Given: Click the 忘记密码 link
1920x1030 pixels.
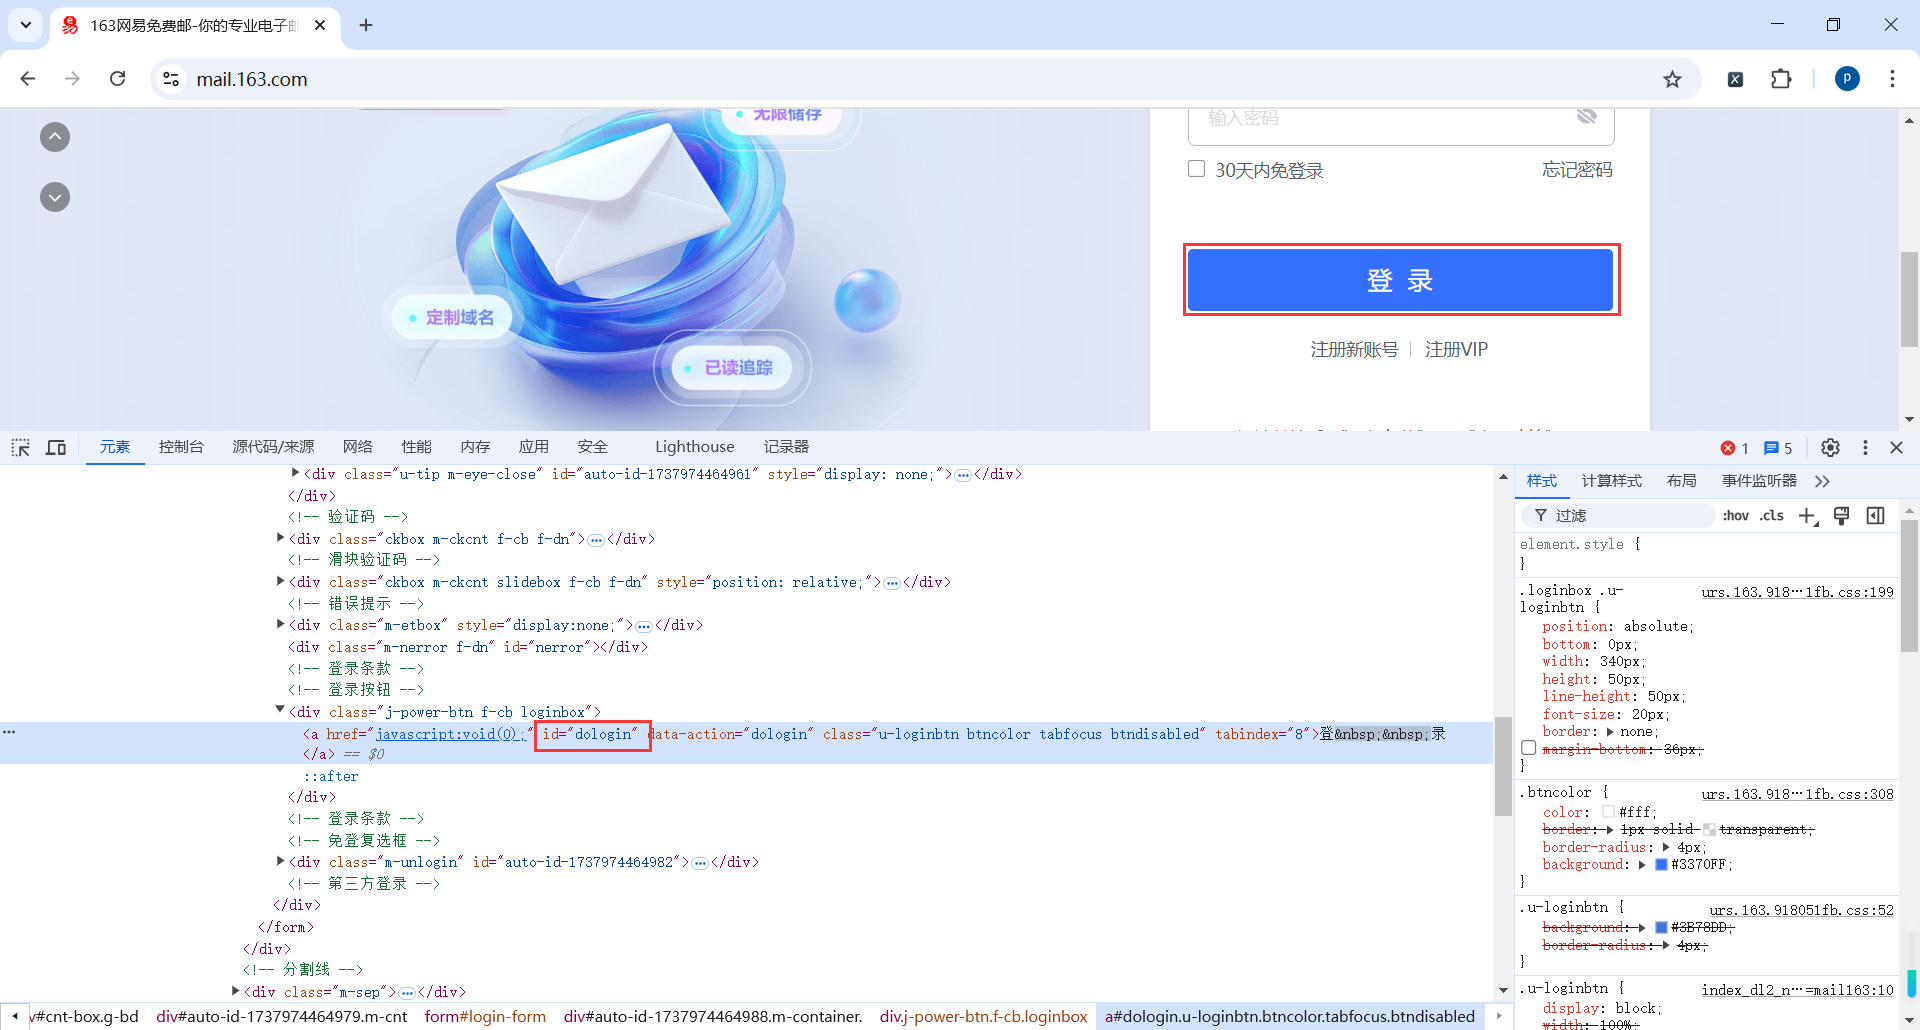Looking at the screenshot, I should (1577, 170).
